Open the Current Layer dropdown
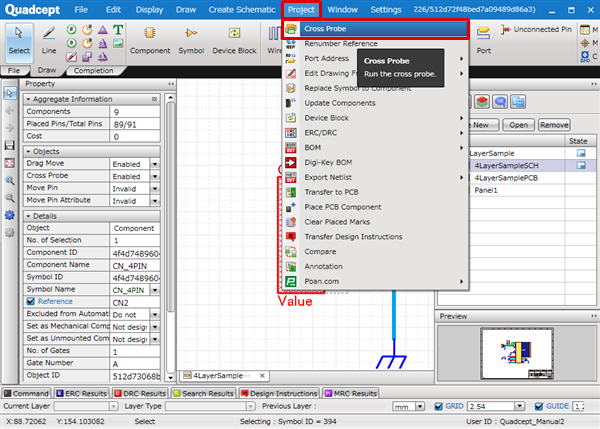The height and width of the screenshot is (429, 600). [x=114, y=406]
